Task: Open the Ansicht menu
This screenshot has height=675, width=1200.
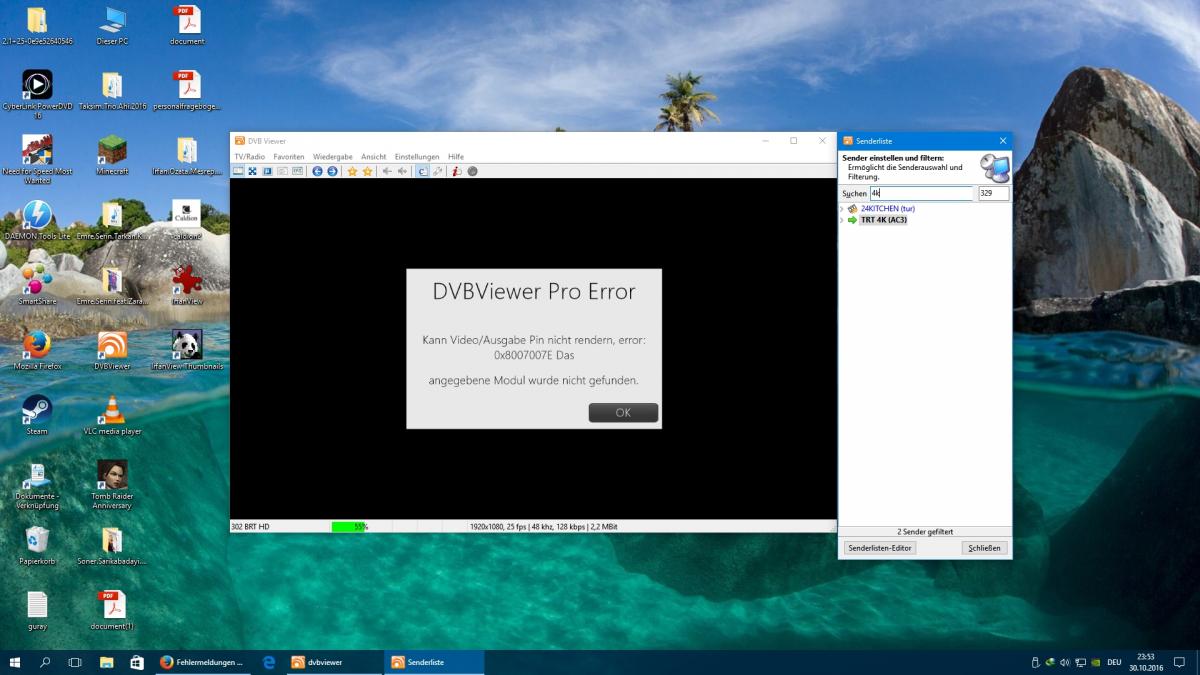Action: [373, 157]
